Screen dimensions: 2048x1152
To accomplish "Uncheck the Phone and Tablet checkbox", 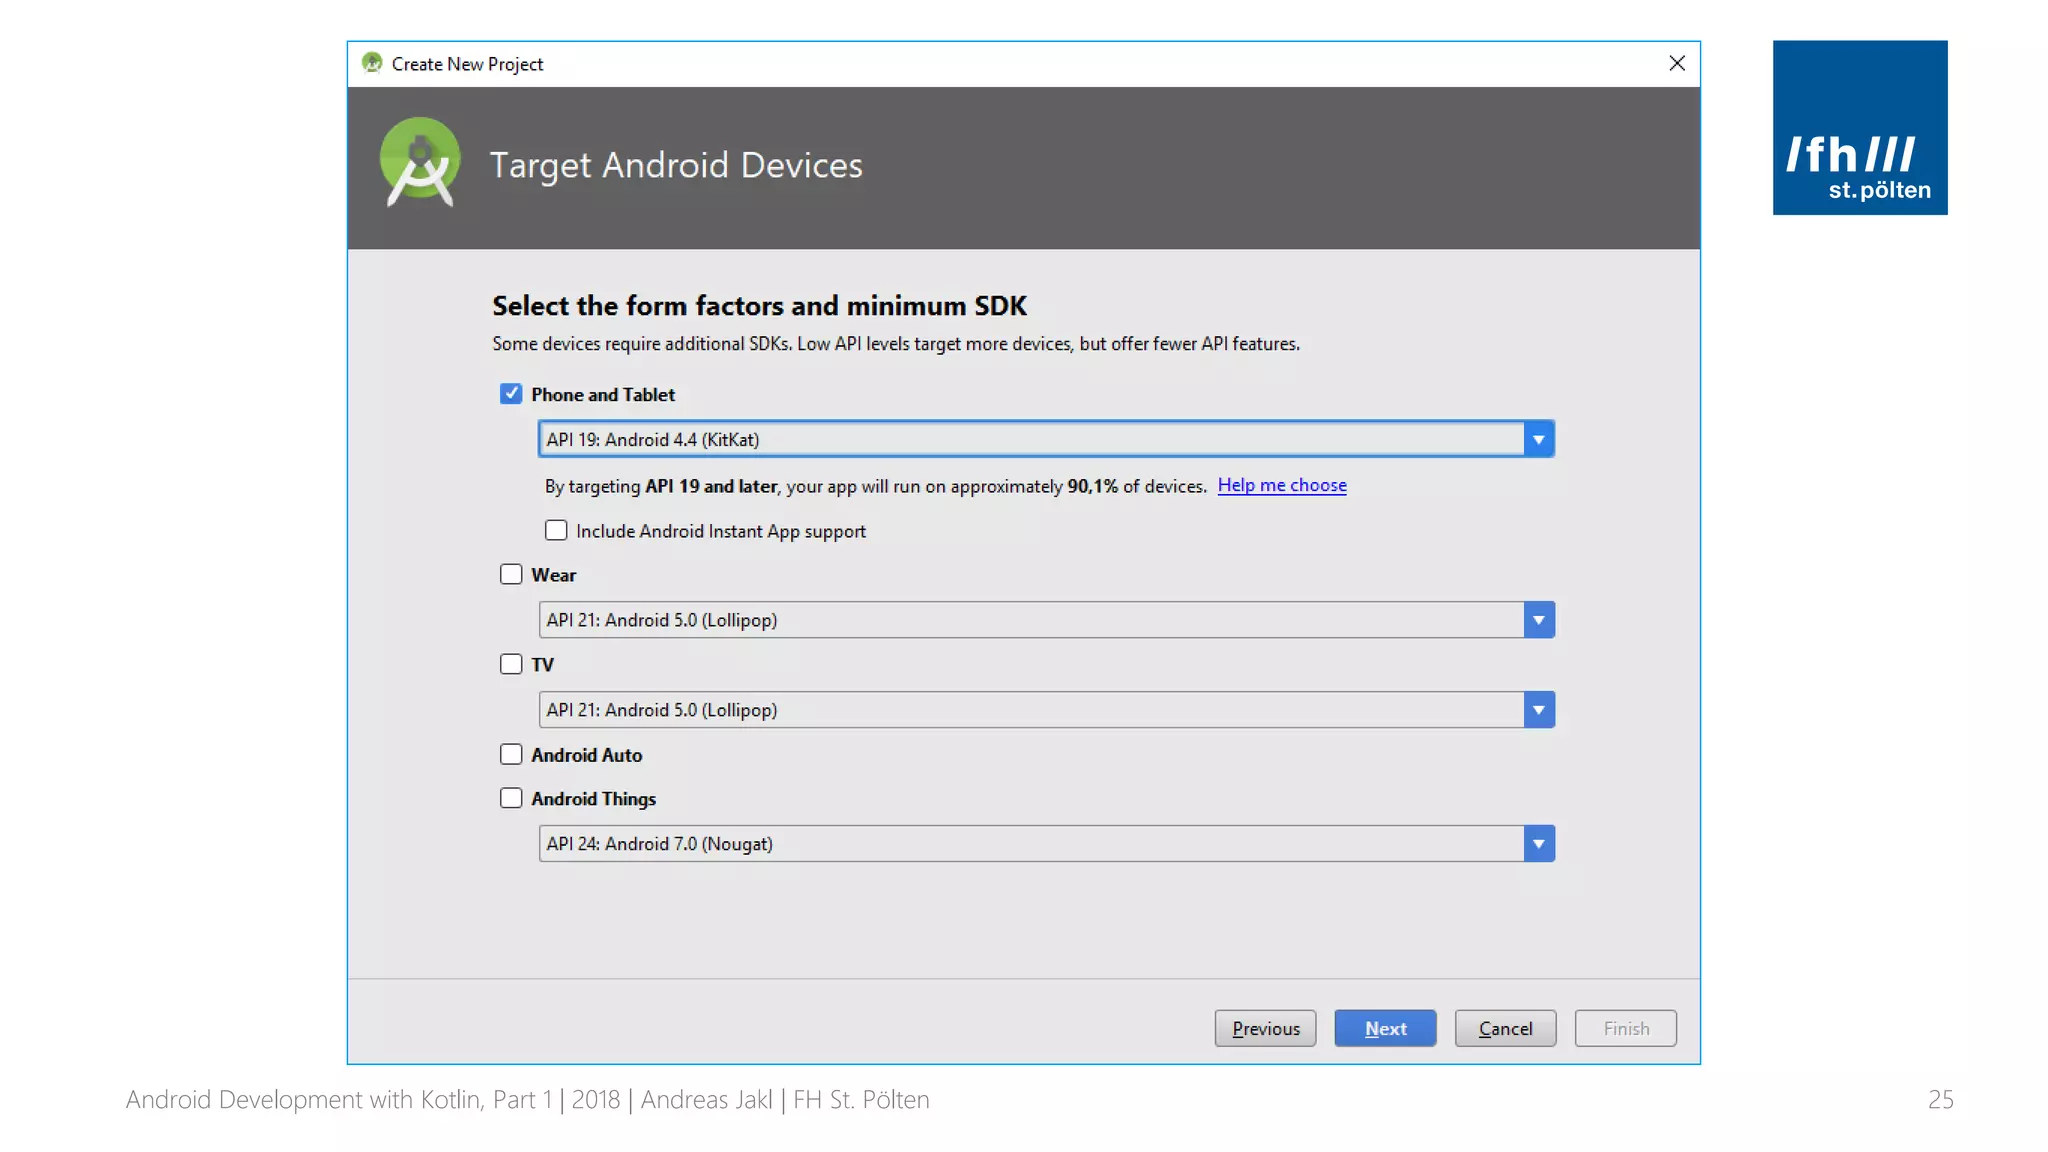I will [511, 394].
